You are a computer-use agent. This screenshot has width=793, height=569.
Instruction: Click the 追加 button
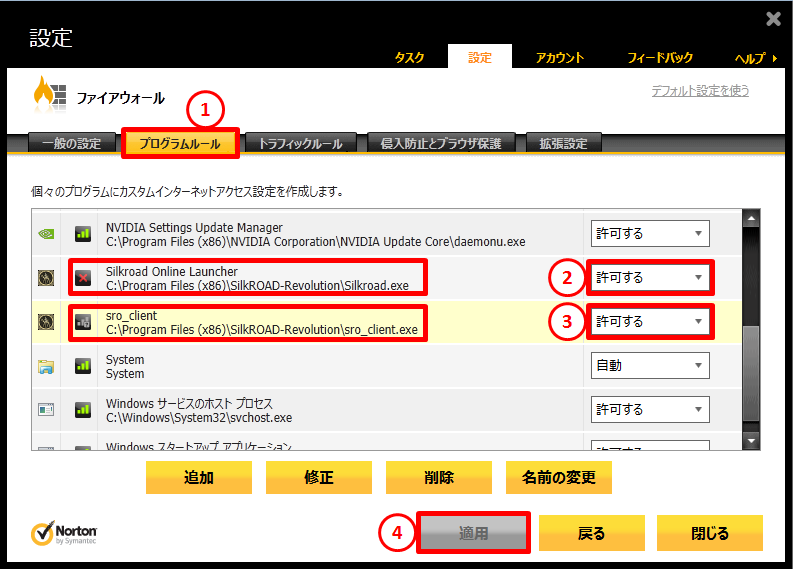pos(199,477)
